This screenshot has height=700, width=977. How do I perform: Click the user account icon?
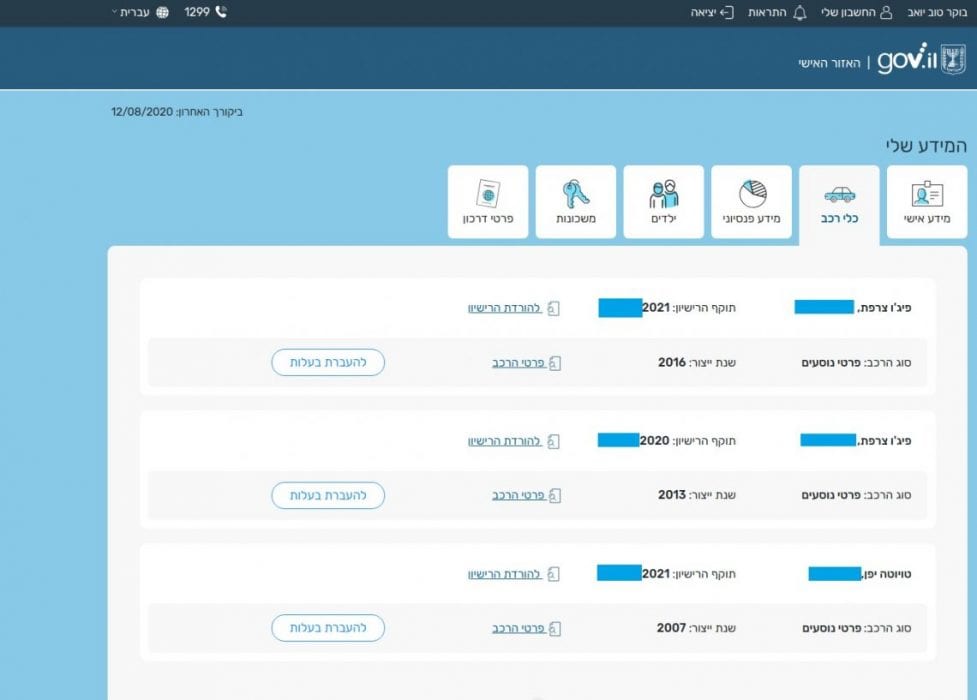(886, 12)
